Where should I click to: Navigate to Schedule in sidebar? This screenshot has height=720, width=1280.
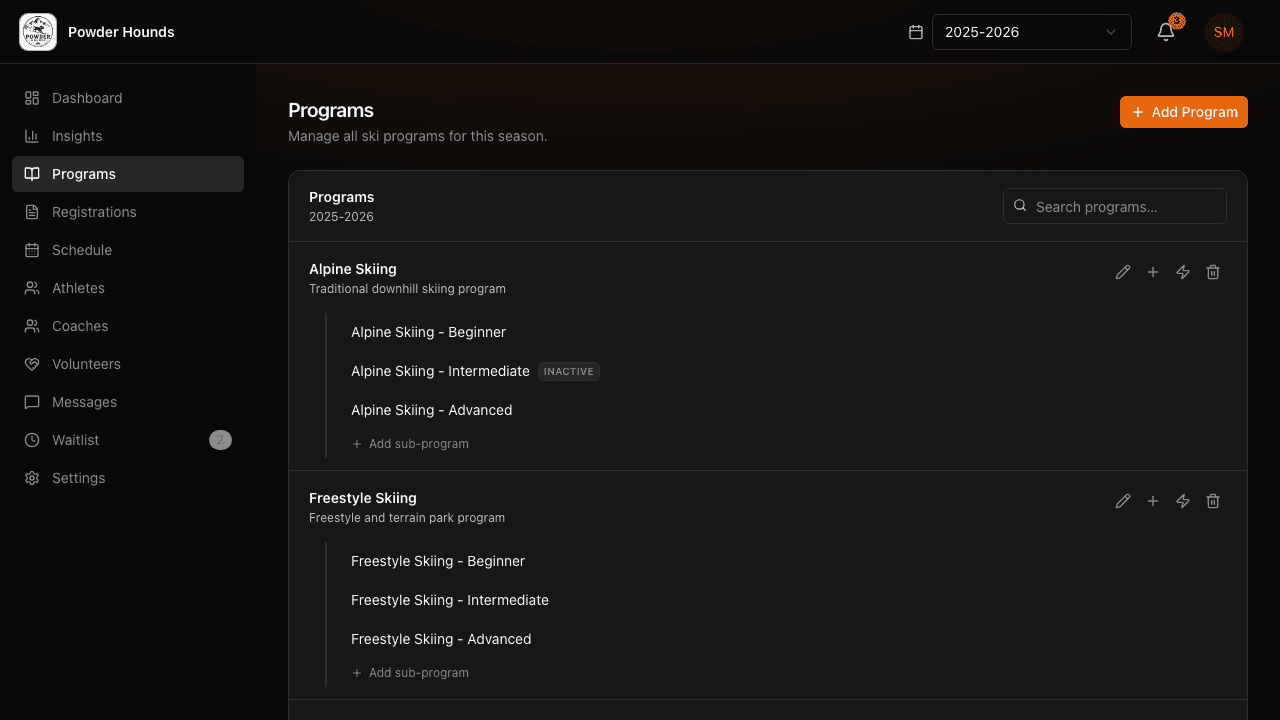(x=128, y=250)
